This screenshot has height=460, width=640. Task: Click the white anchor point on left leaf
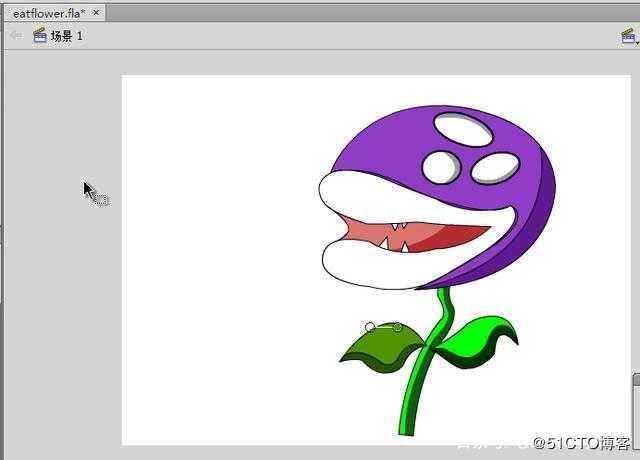(x=370, y=327)
